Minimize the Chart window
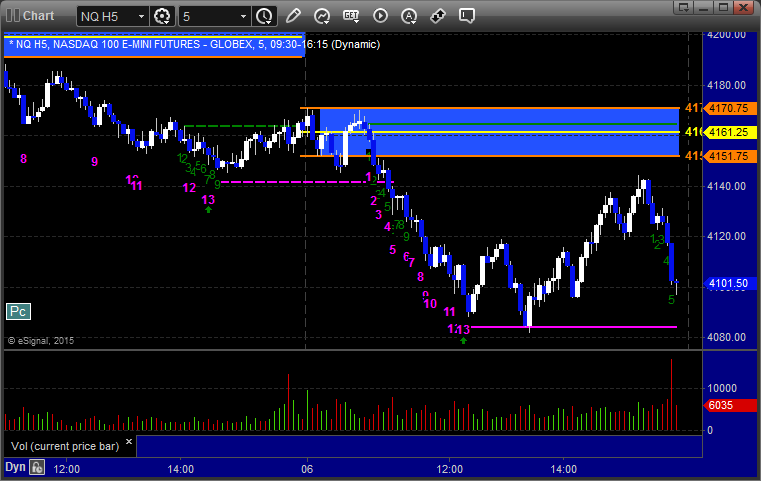This screenshot has height=481, width=761. tap(704, 7)
